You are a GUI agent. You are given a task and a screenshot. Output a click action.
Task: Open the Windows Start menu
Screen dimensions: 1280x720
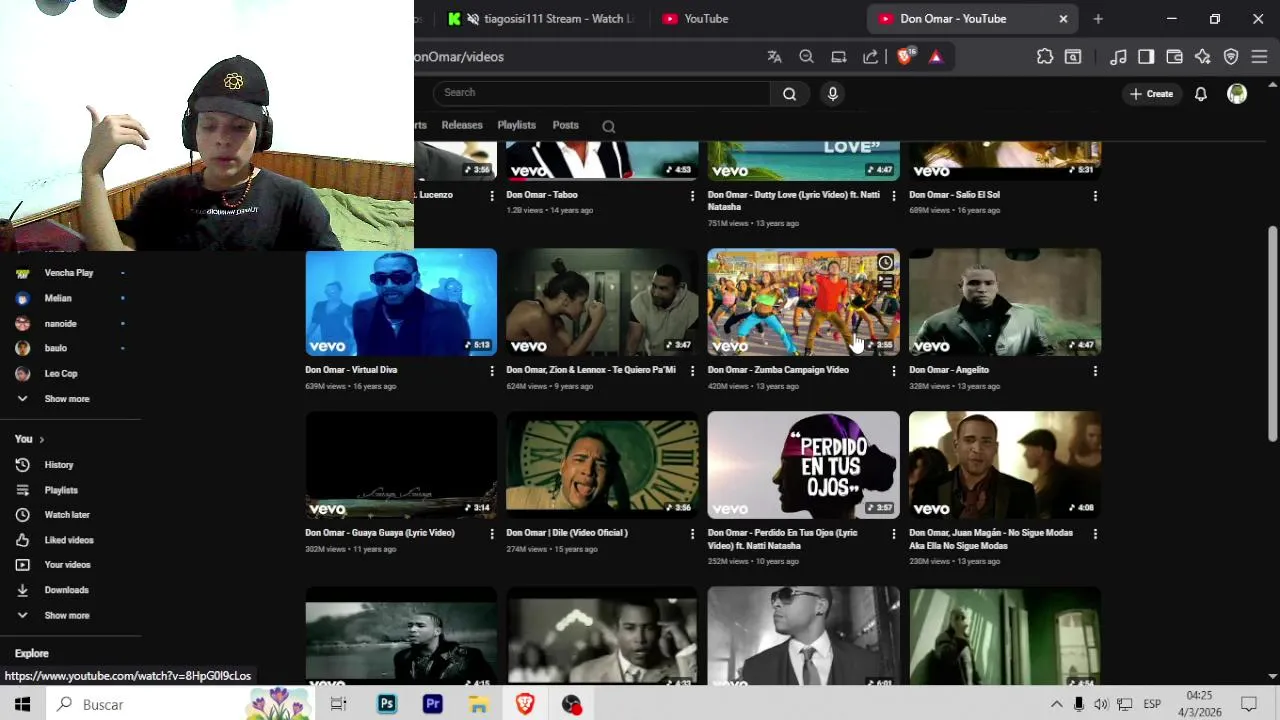pos(22,704)
